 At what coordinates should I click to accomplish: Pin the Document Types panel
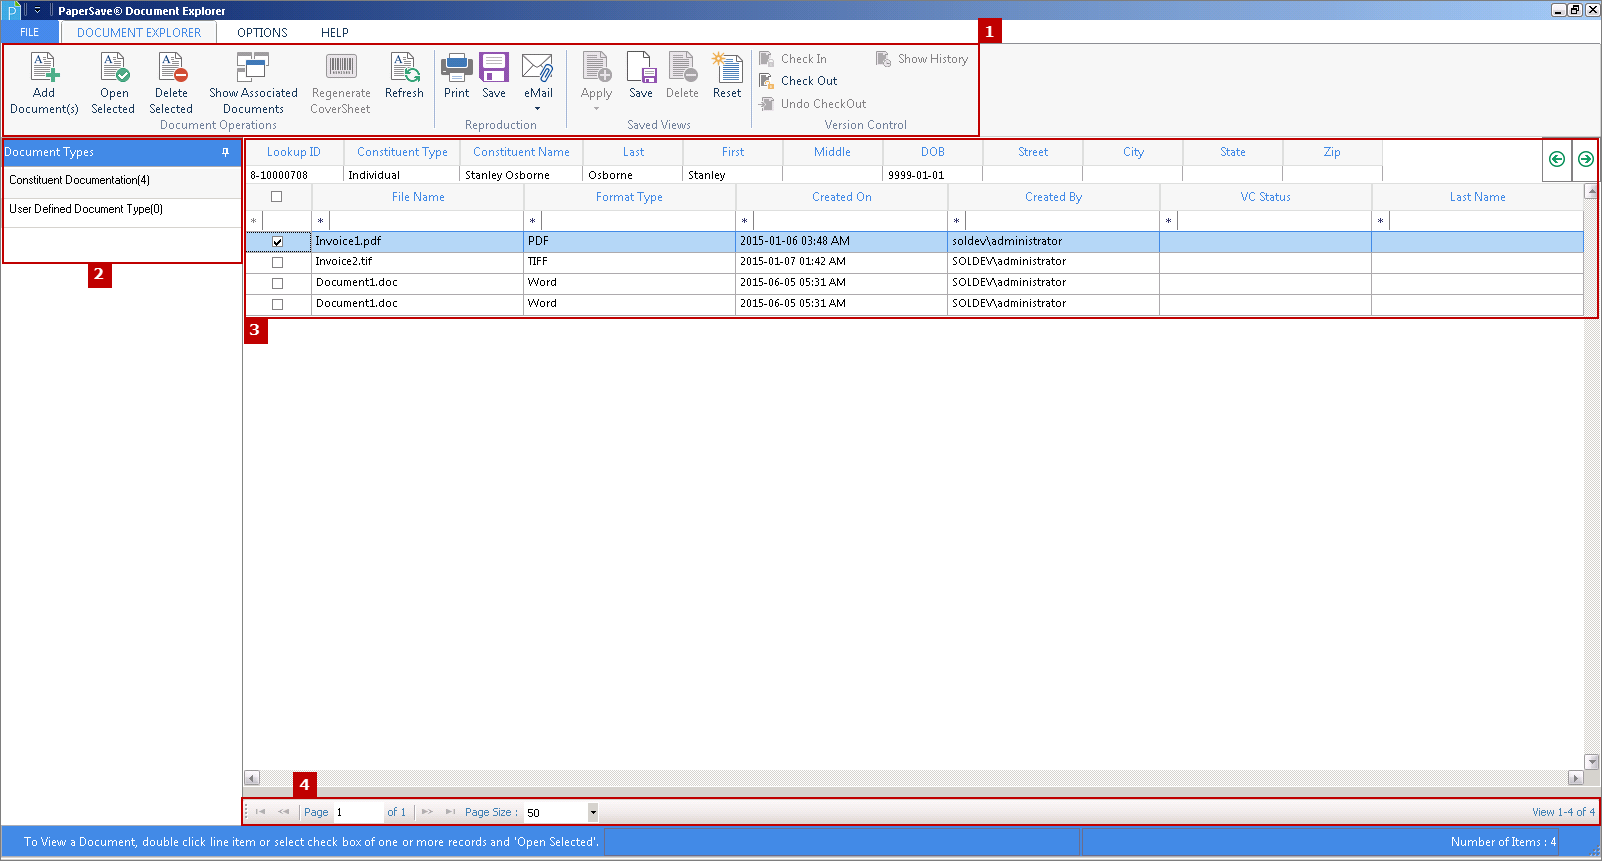[x=225, y=152]
